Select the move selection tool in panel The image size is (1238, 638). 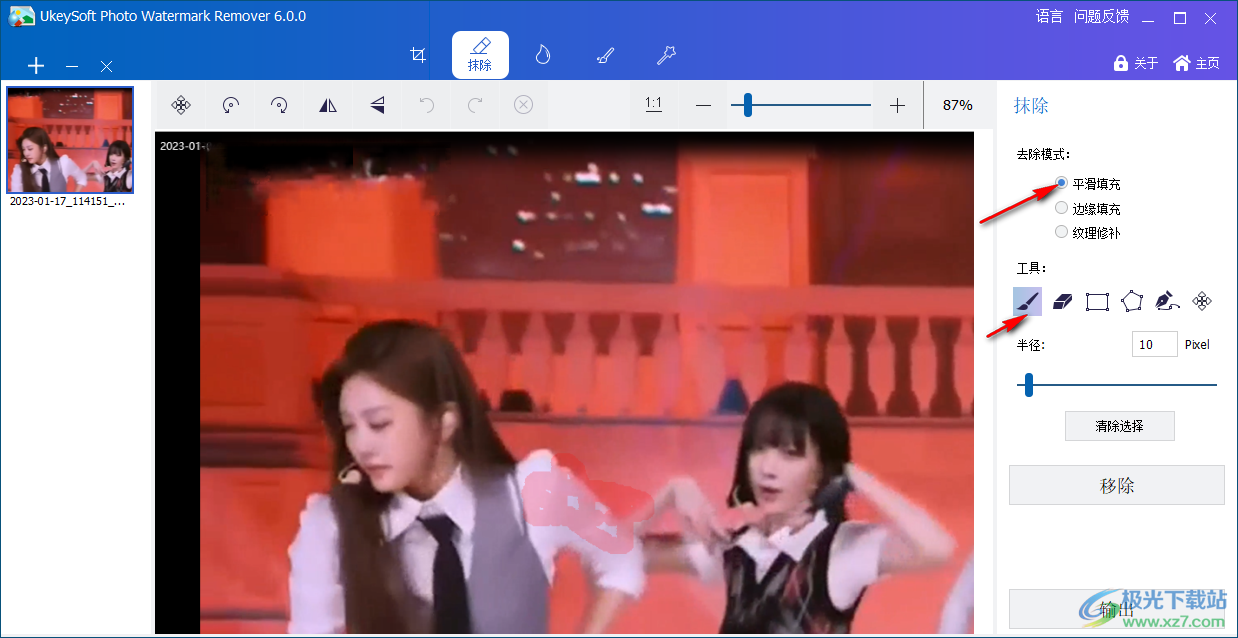(1203, 301)
